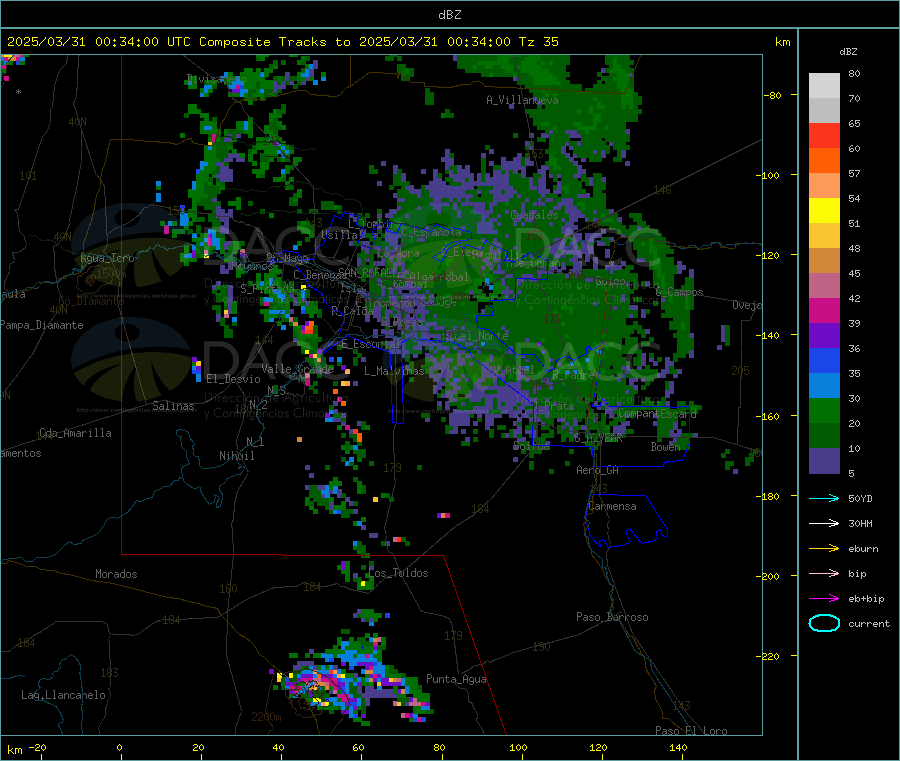Click the 100 km horizontal axis tick
The height and width of the screenshot is (761, 900).
(x=518, y=748)
